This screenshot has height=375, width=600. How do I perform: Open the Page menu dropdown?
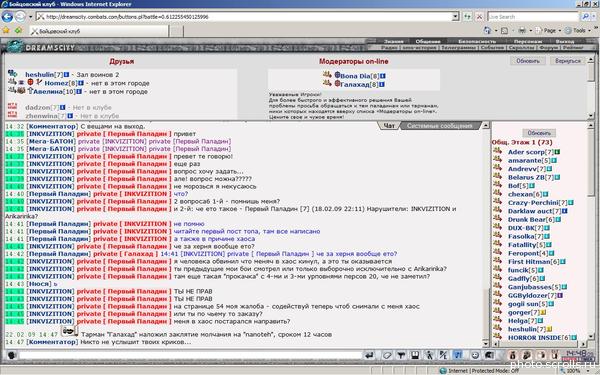pos(548,30)
